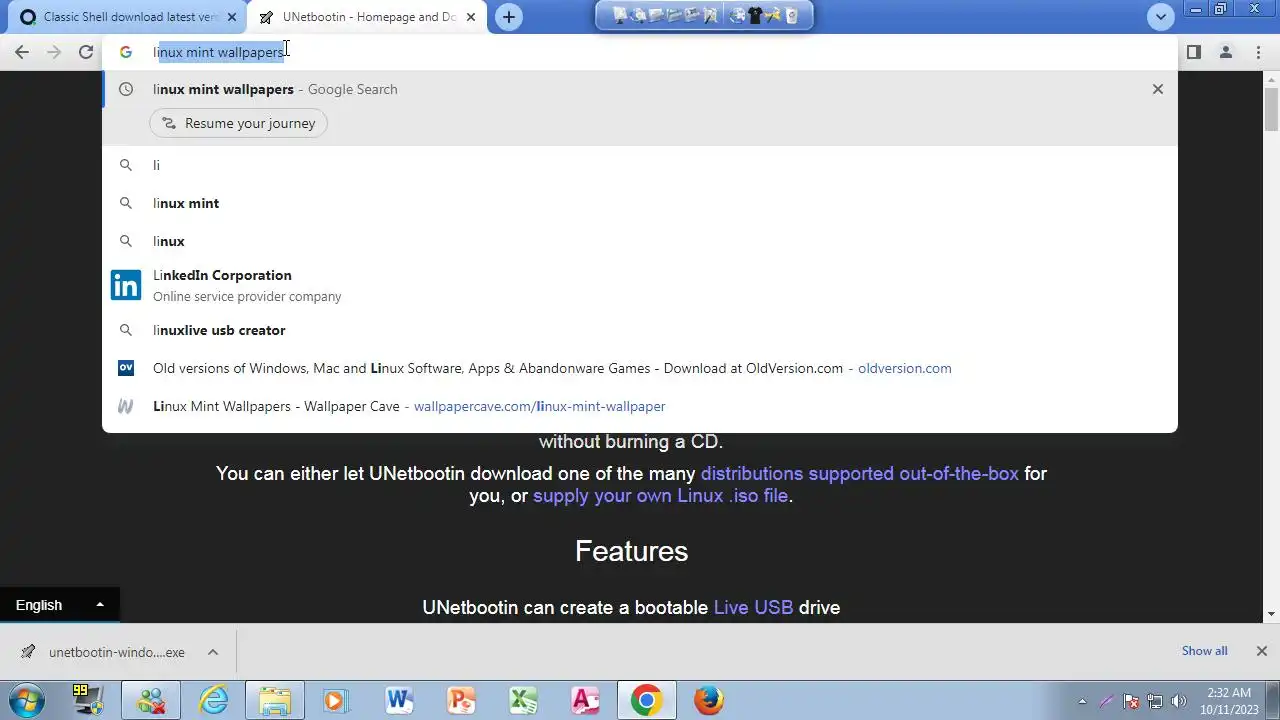Show hidden system tray icons
The image size is (1280, 720).
click(x=1082, y=701)
